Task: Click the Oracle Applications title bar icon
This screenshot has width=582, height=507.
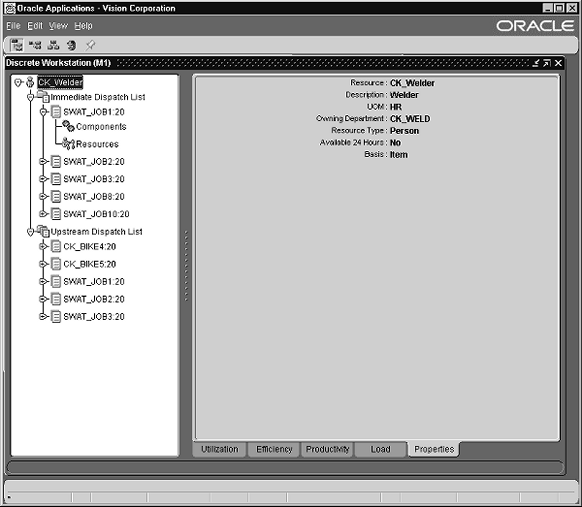Action: pos(10,8)
